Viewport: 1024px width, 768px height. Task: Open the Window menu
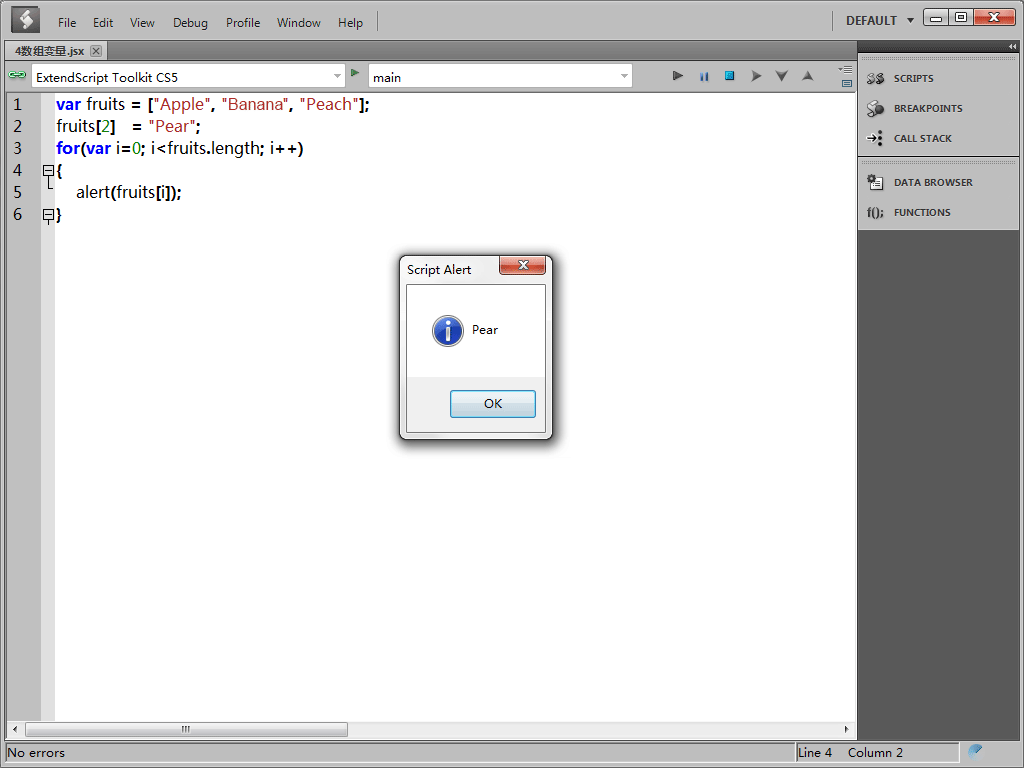tap(298, 23)
